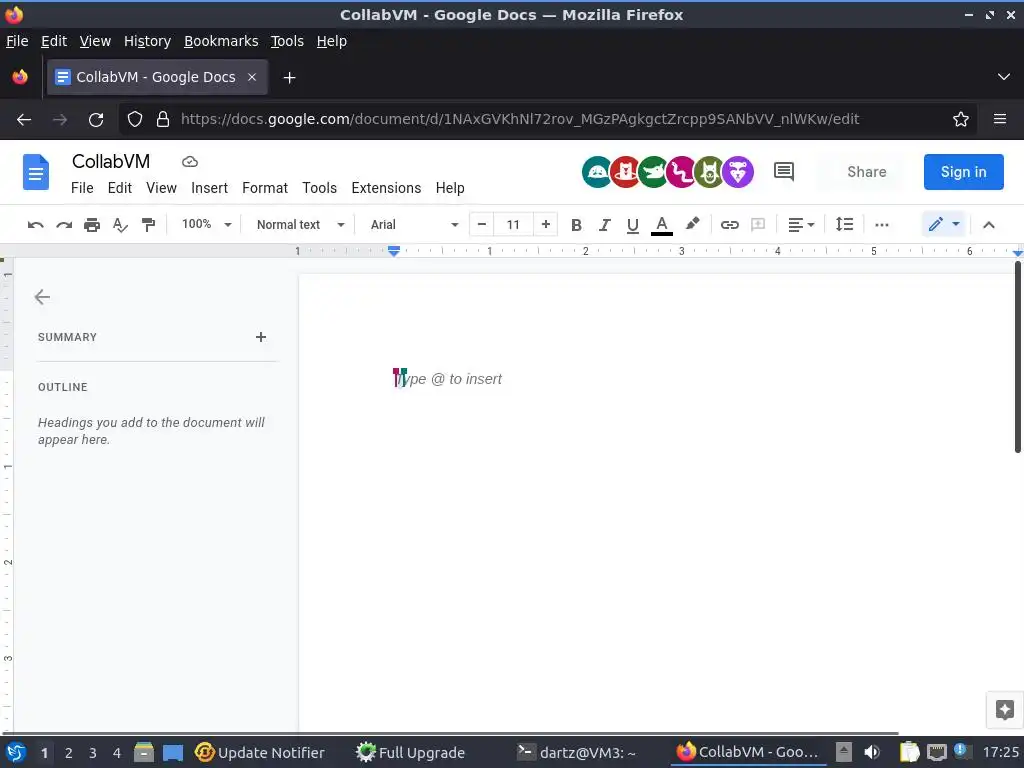Viewport: 1024px width, 768px height.
Task: Close document outline with back arrow
Action: tap(42, 297)
